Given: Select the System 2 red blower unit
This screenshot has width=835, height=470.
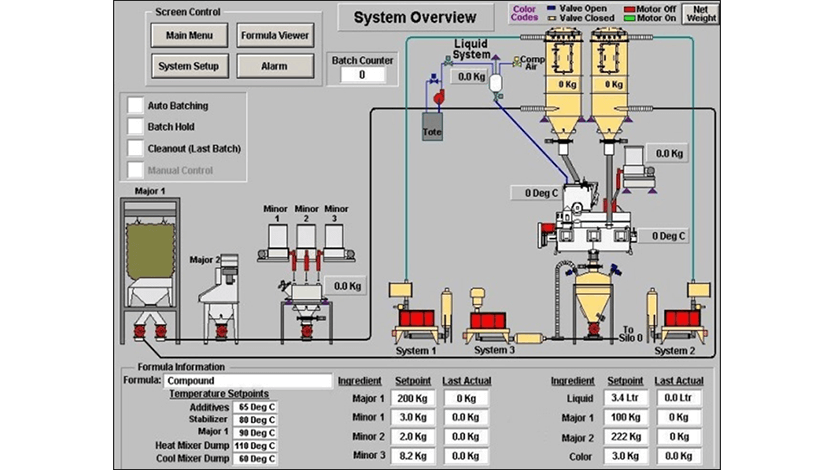Looking at the screenshot, I should pyautogui.click(x=684, y=320).
